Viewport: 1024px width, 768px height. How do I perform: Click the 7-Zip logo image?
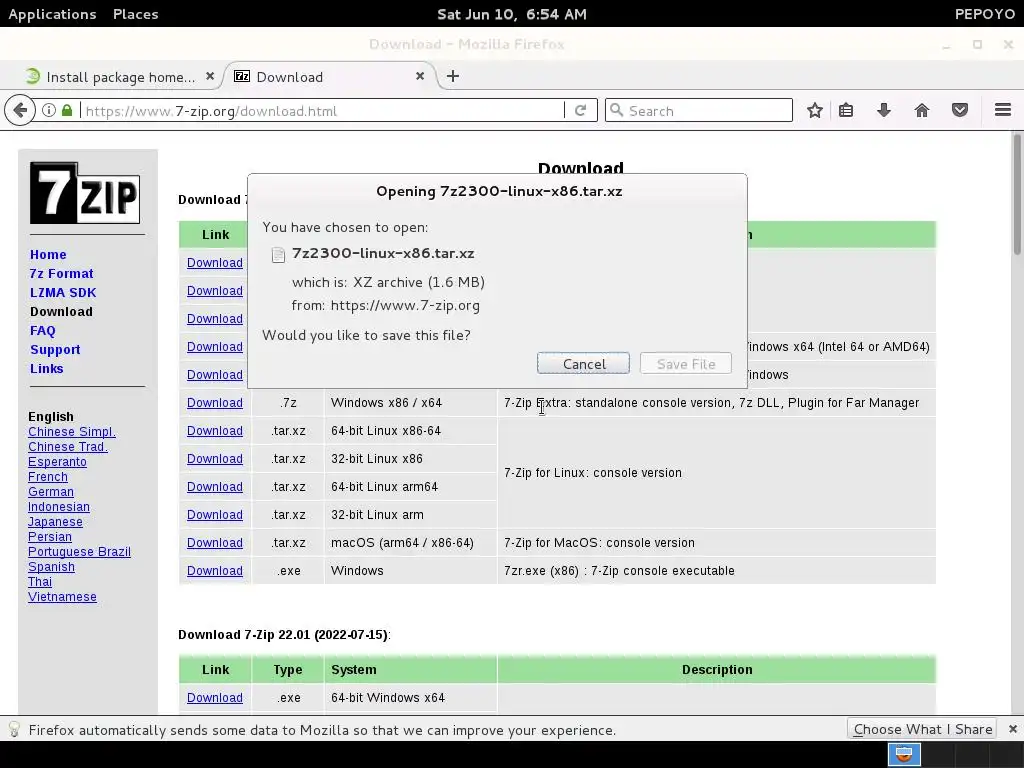click(85, 193)
